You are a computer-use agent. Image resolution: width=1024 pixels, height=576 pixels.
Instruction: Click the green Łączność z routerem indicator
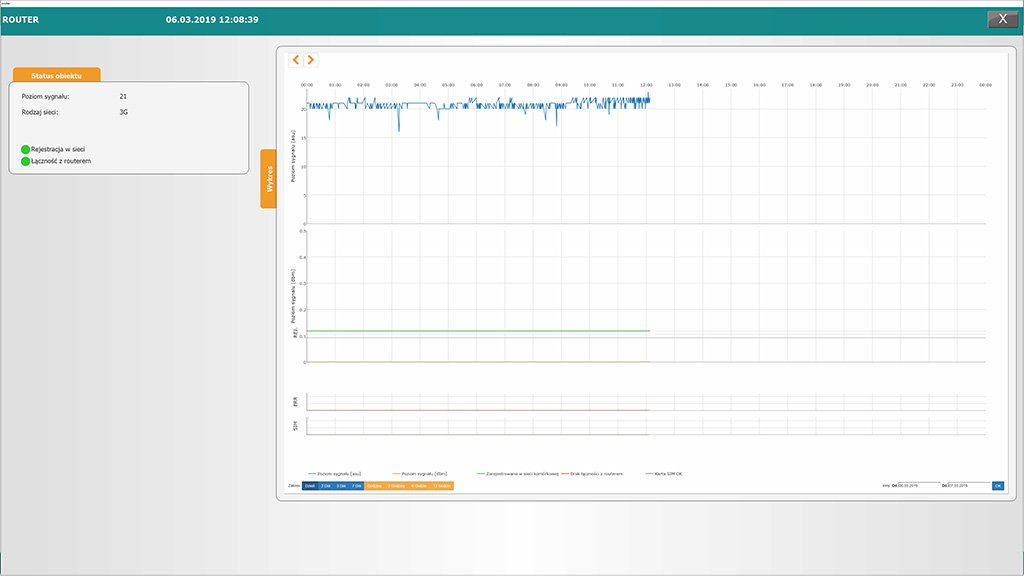[25, 161]
